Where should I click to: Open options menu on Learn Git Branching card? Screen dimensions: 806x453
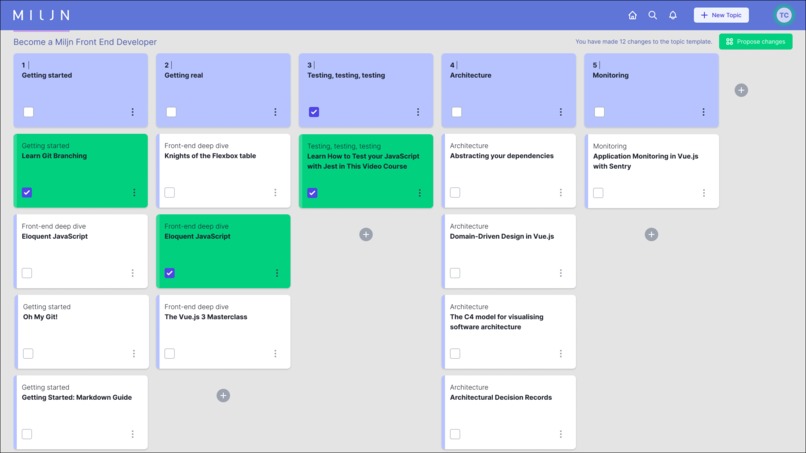(x=134, y=192)
